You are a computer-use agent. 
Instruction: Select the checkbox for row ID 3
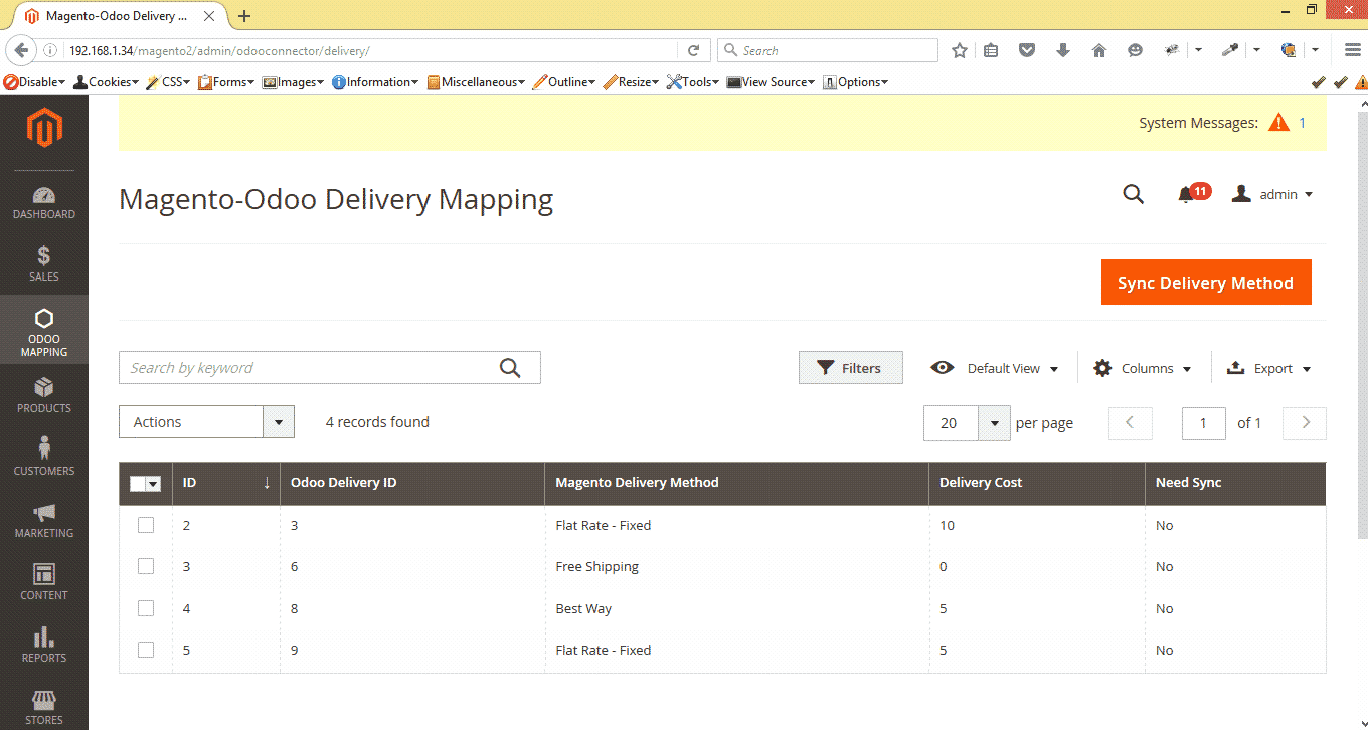click(x=146, y=566)
